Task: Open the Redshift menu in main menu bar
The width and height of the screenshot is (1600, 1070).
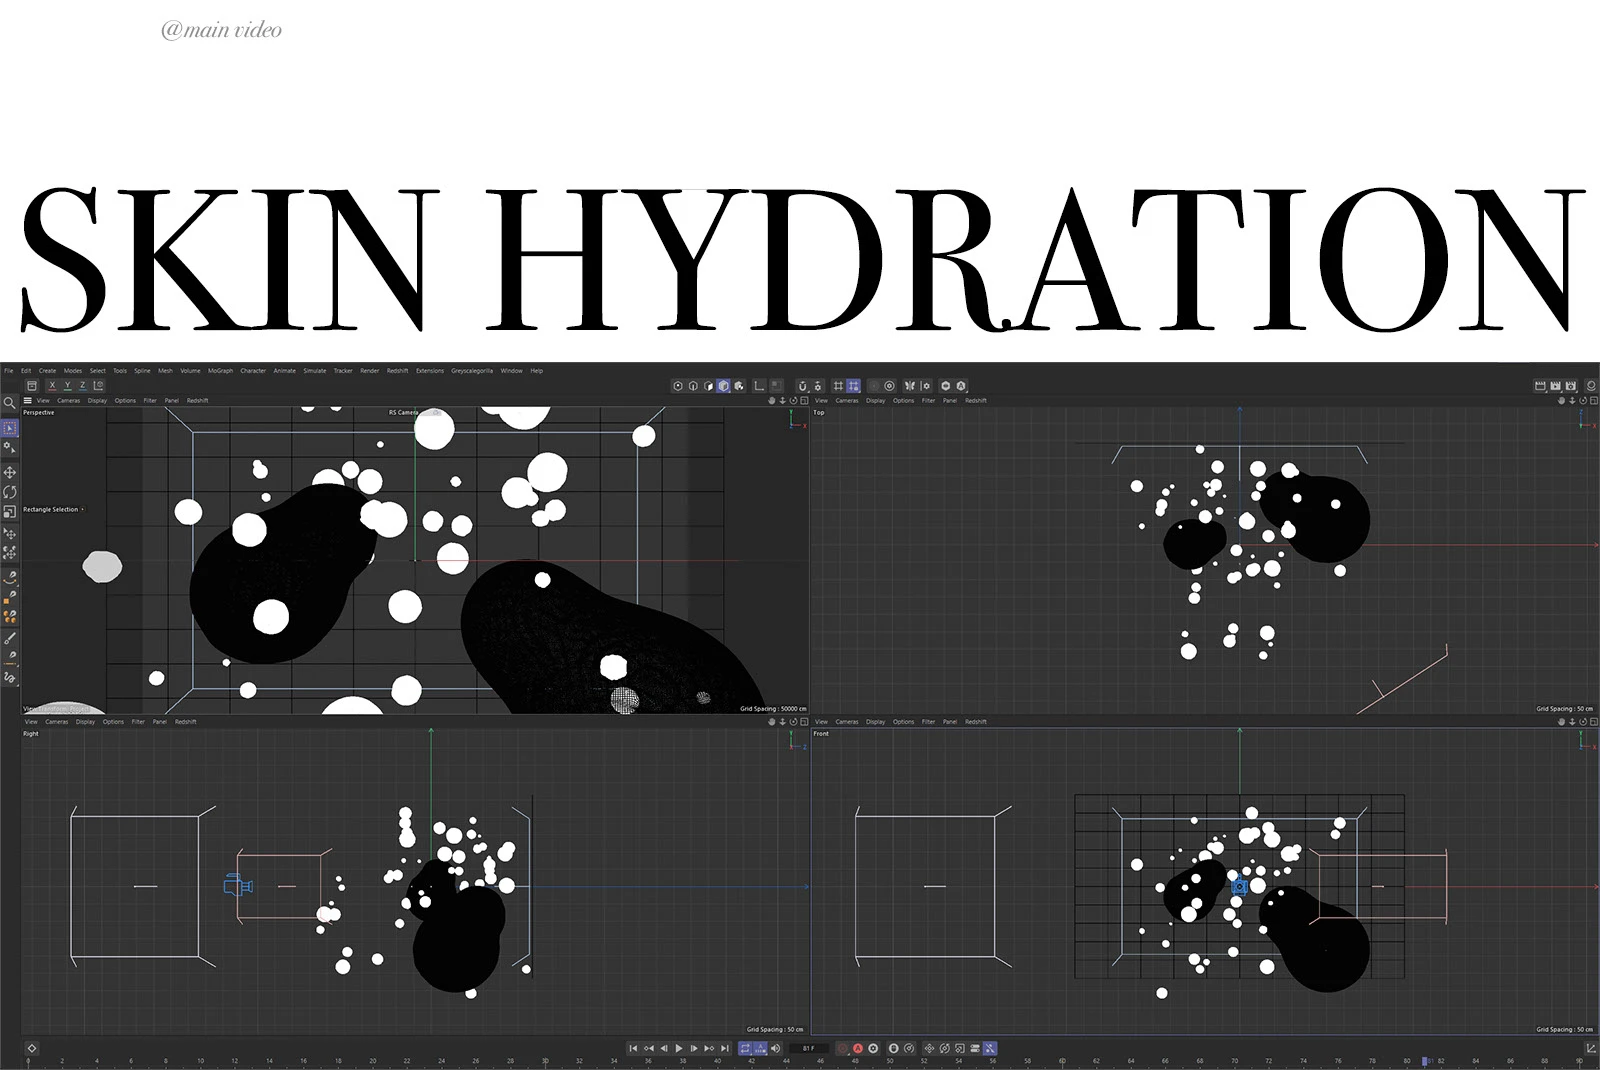Action: [x=398, y=371]
